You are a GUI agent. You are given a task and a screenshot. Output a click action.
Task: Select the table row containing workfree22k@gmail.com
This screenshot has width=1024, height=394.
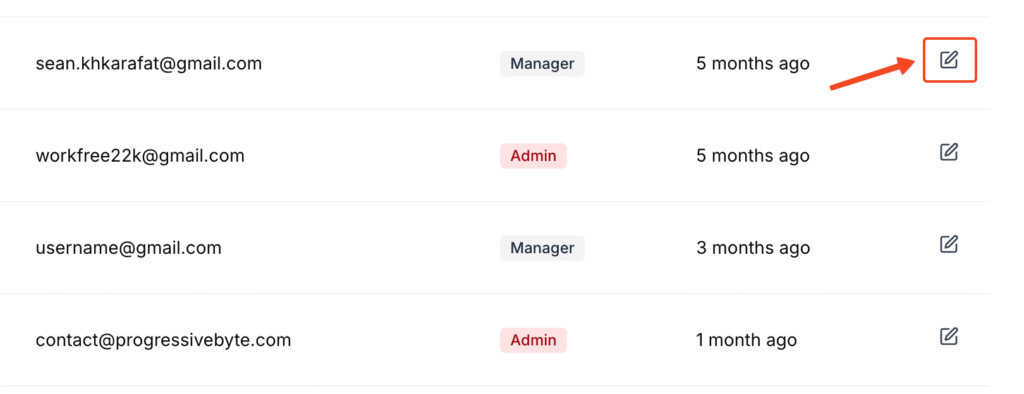(x=494, y=156)
